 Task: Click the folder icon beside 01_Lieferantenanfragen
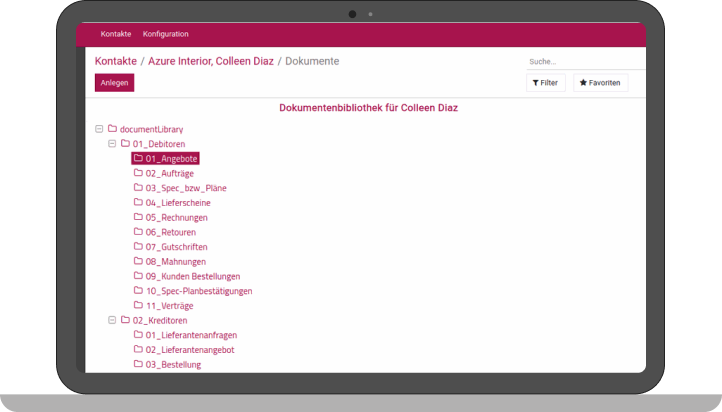[x=138, y=335]
